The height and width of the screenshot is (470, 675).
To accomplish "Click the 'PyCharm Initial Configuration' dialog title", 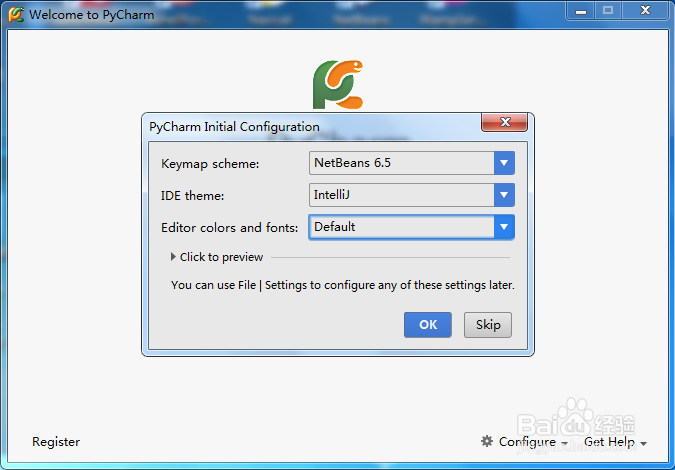I will point(234,127).
